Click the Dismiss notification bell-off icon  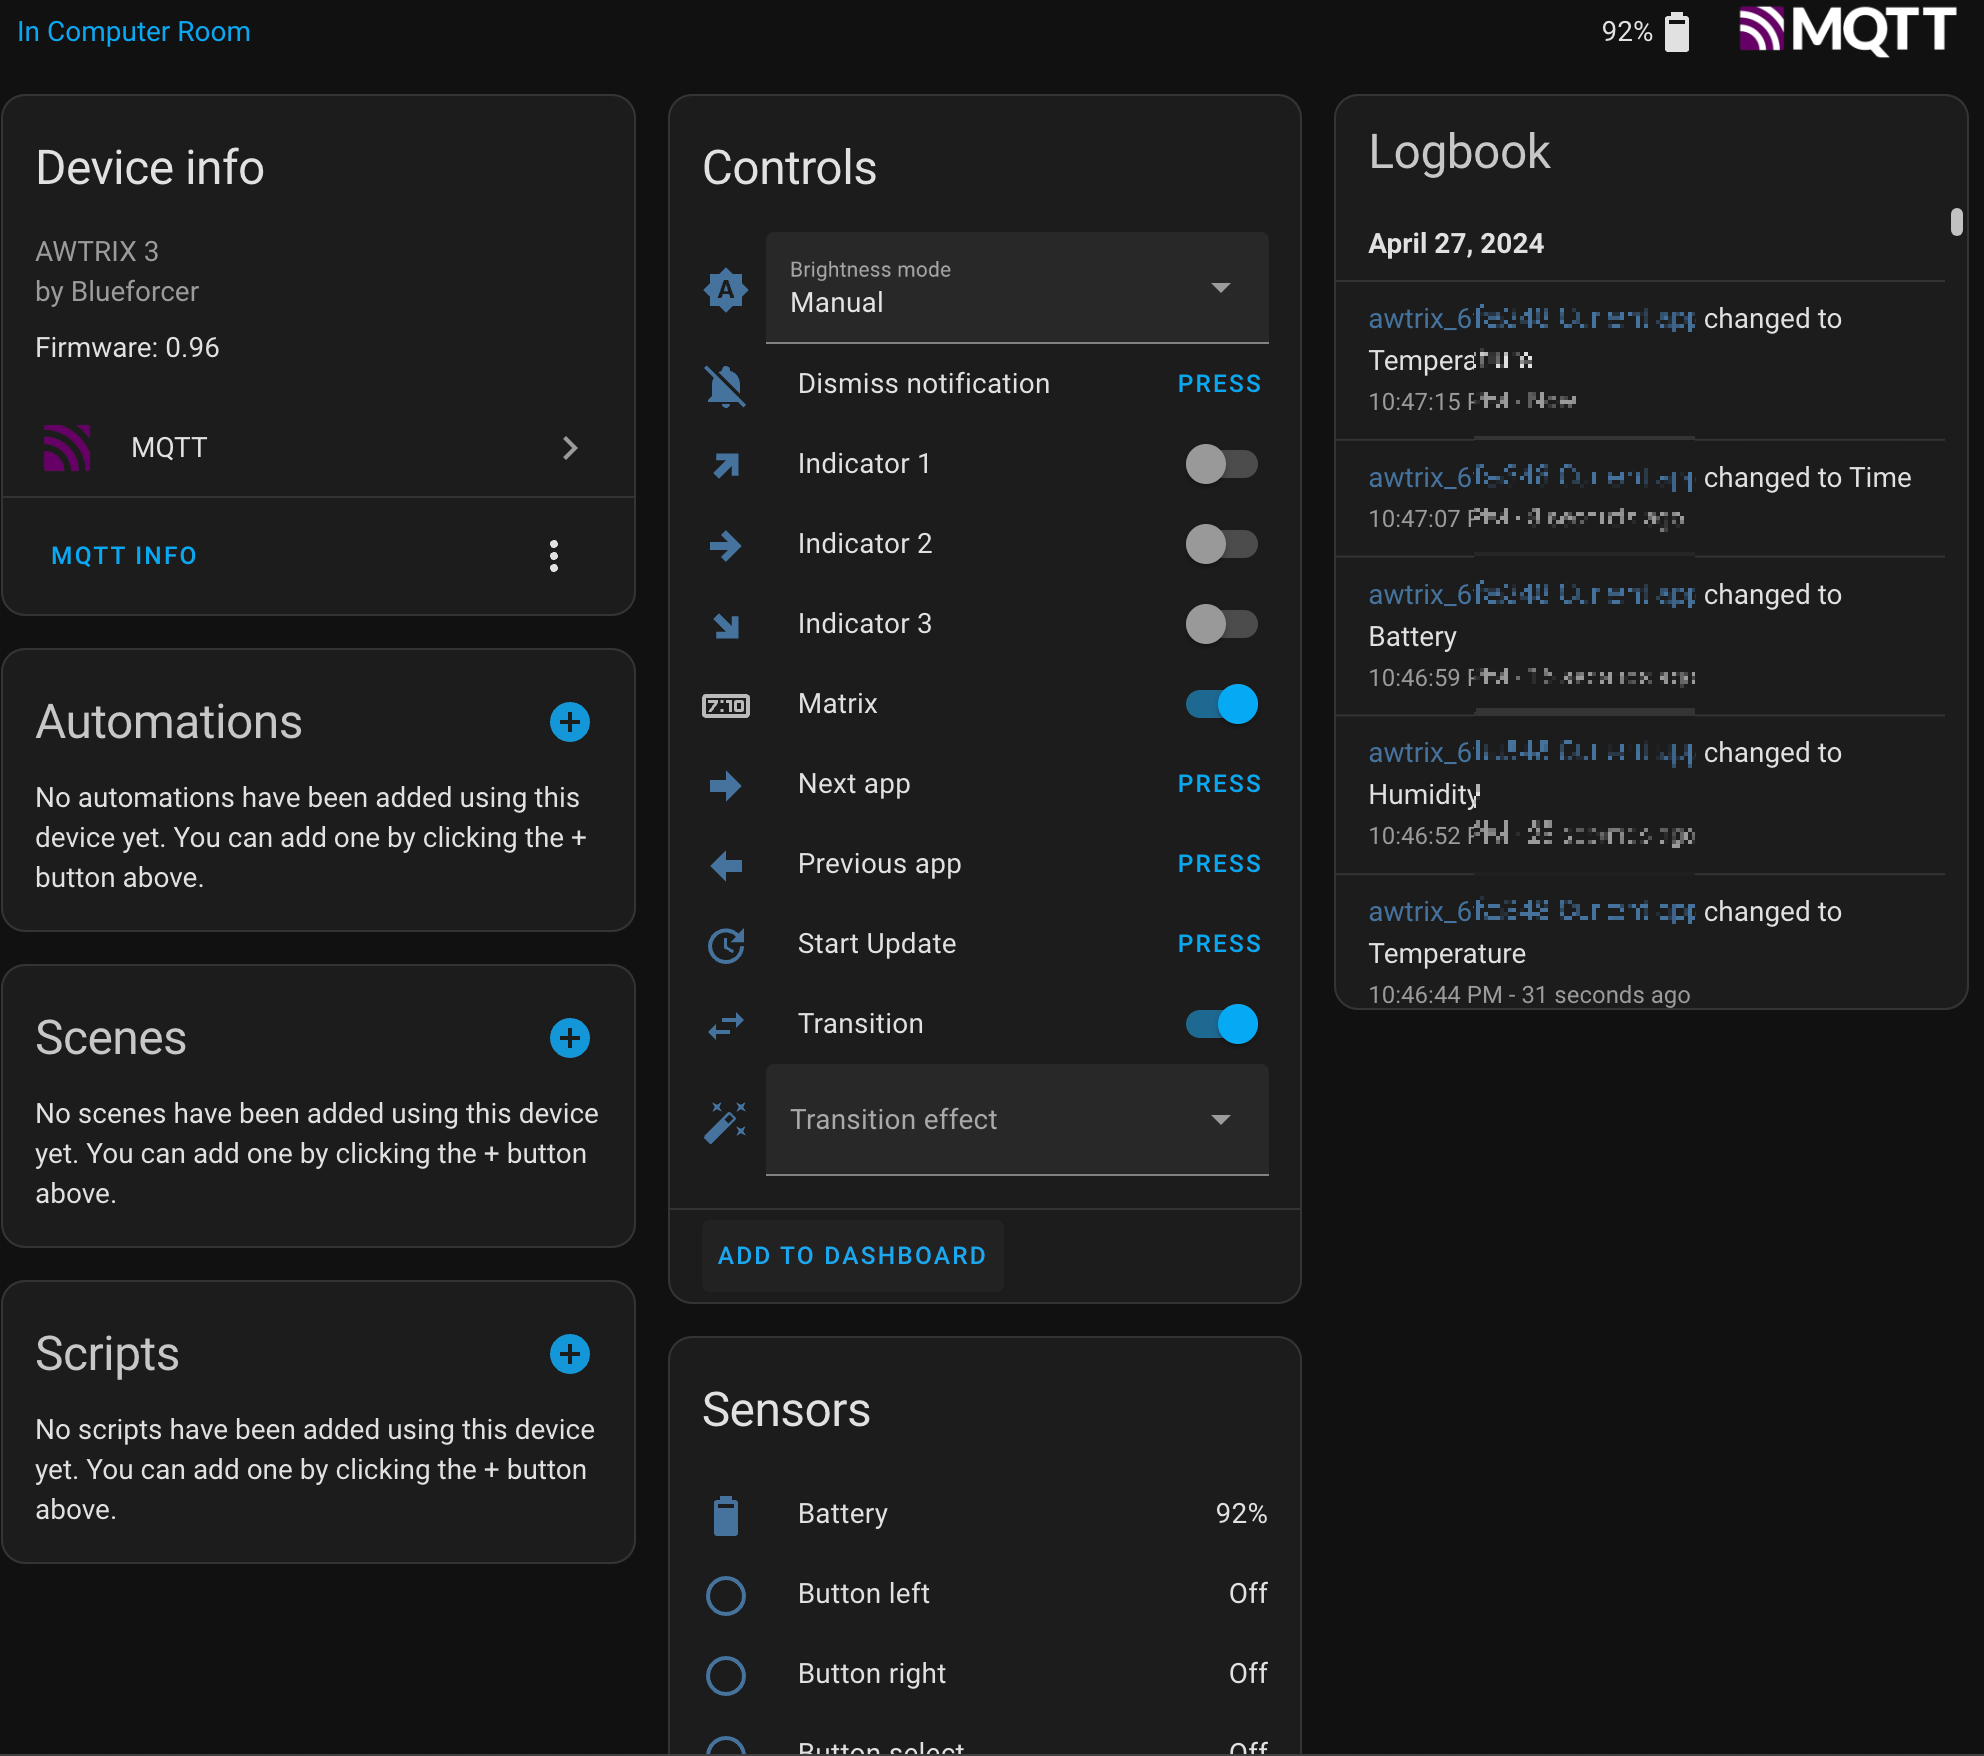[x=726, y=385]
